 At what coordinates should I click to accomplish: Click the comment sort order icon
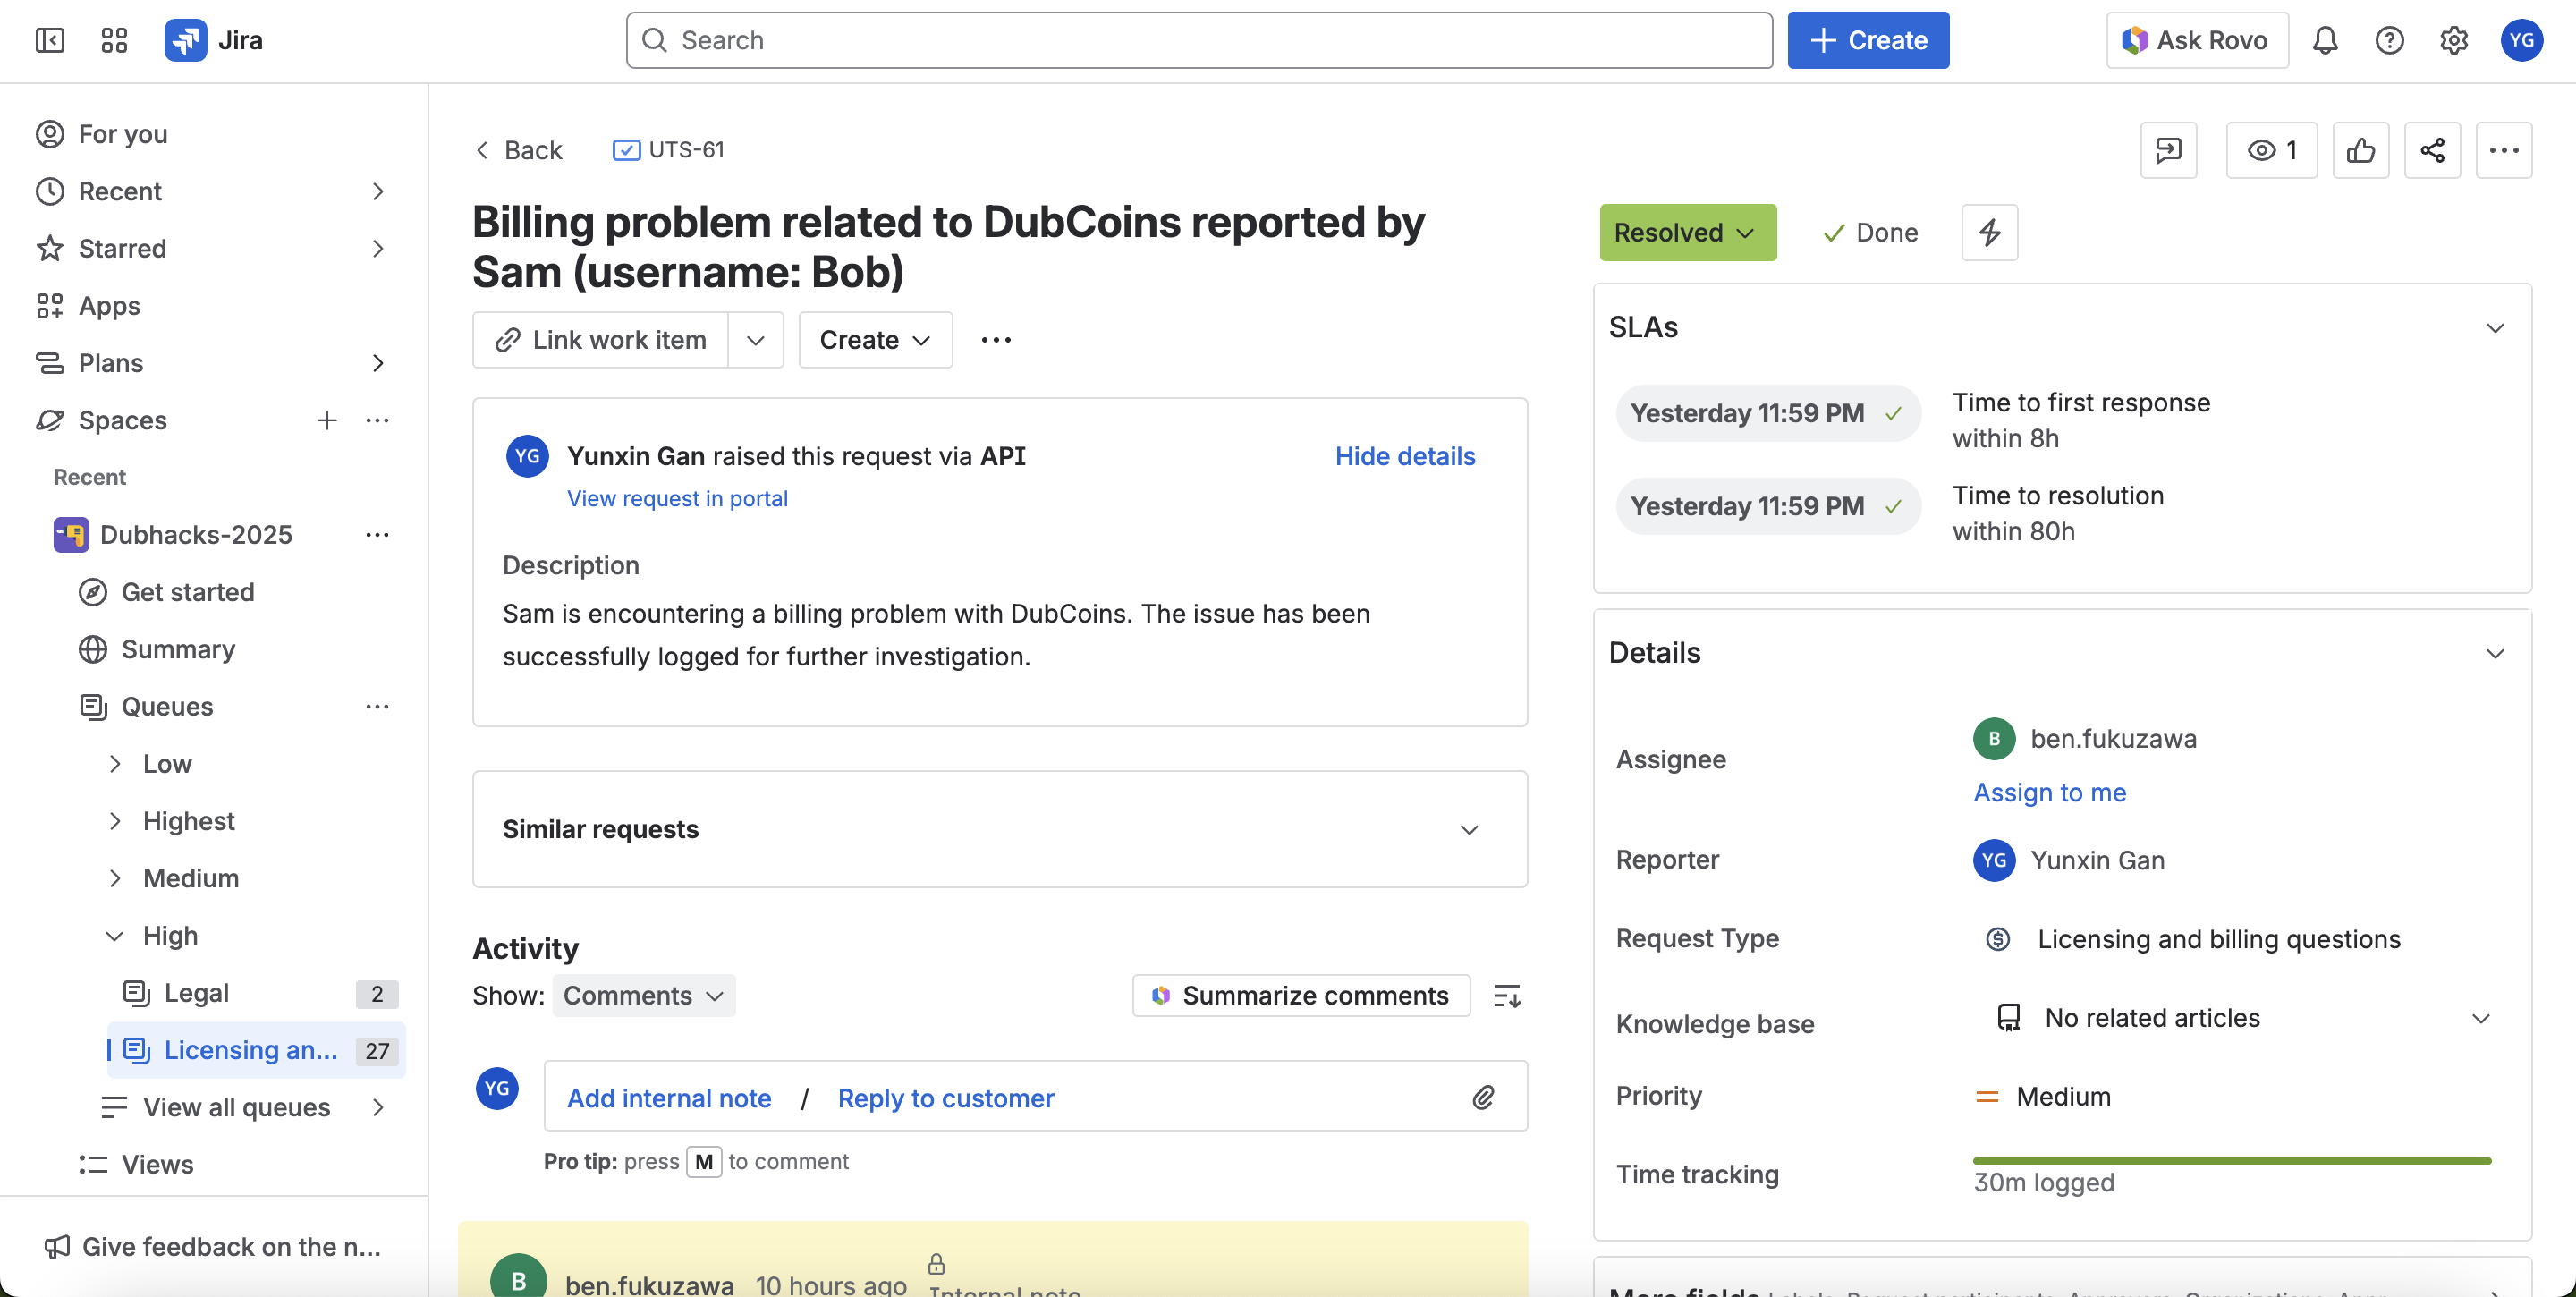1506,995
